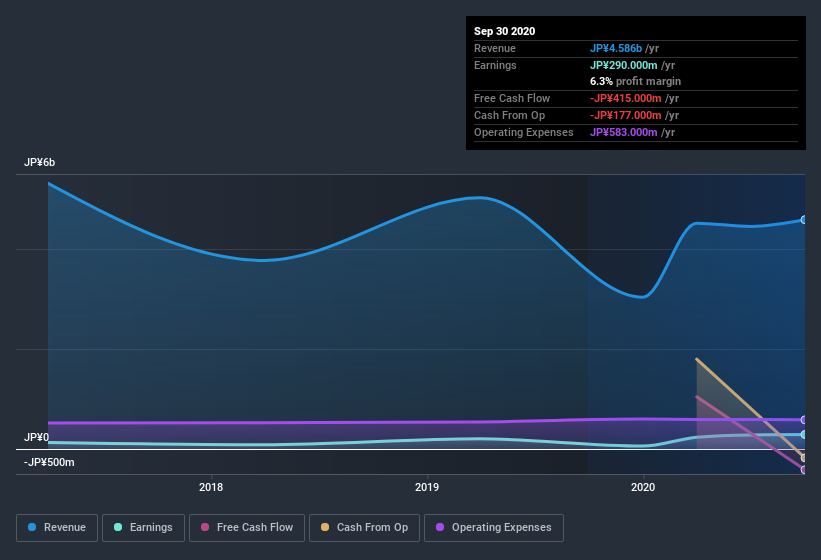The width and height of the screenshot is (821, 560).
Task: Toggle the Free Cash Flow legend button
Action: coord(247,528)
